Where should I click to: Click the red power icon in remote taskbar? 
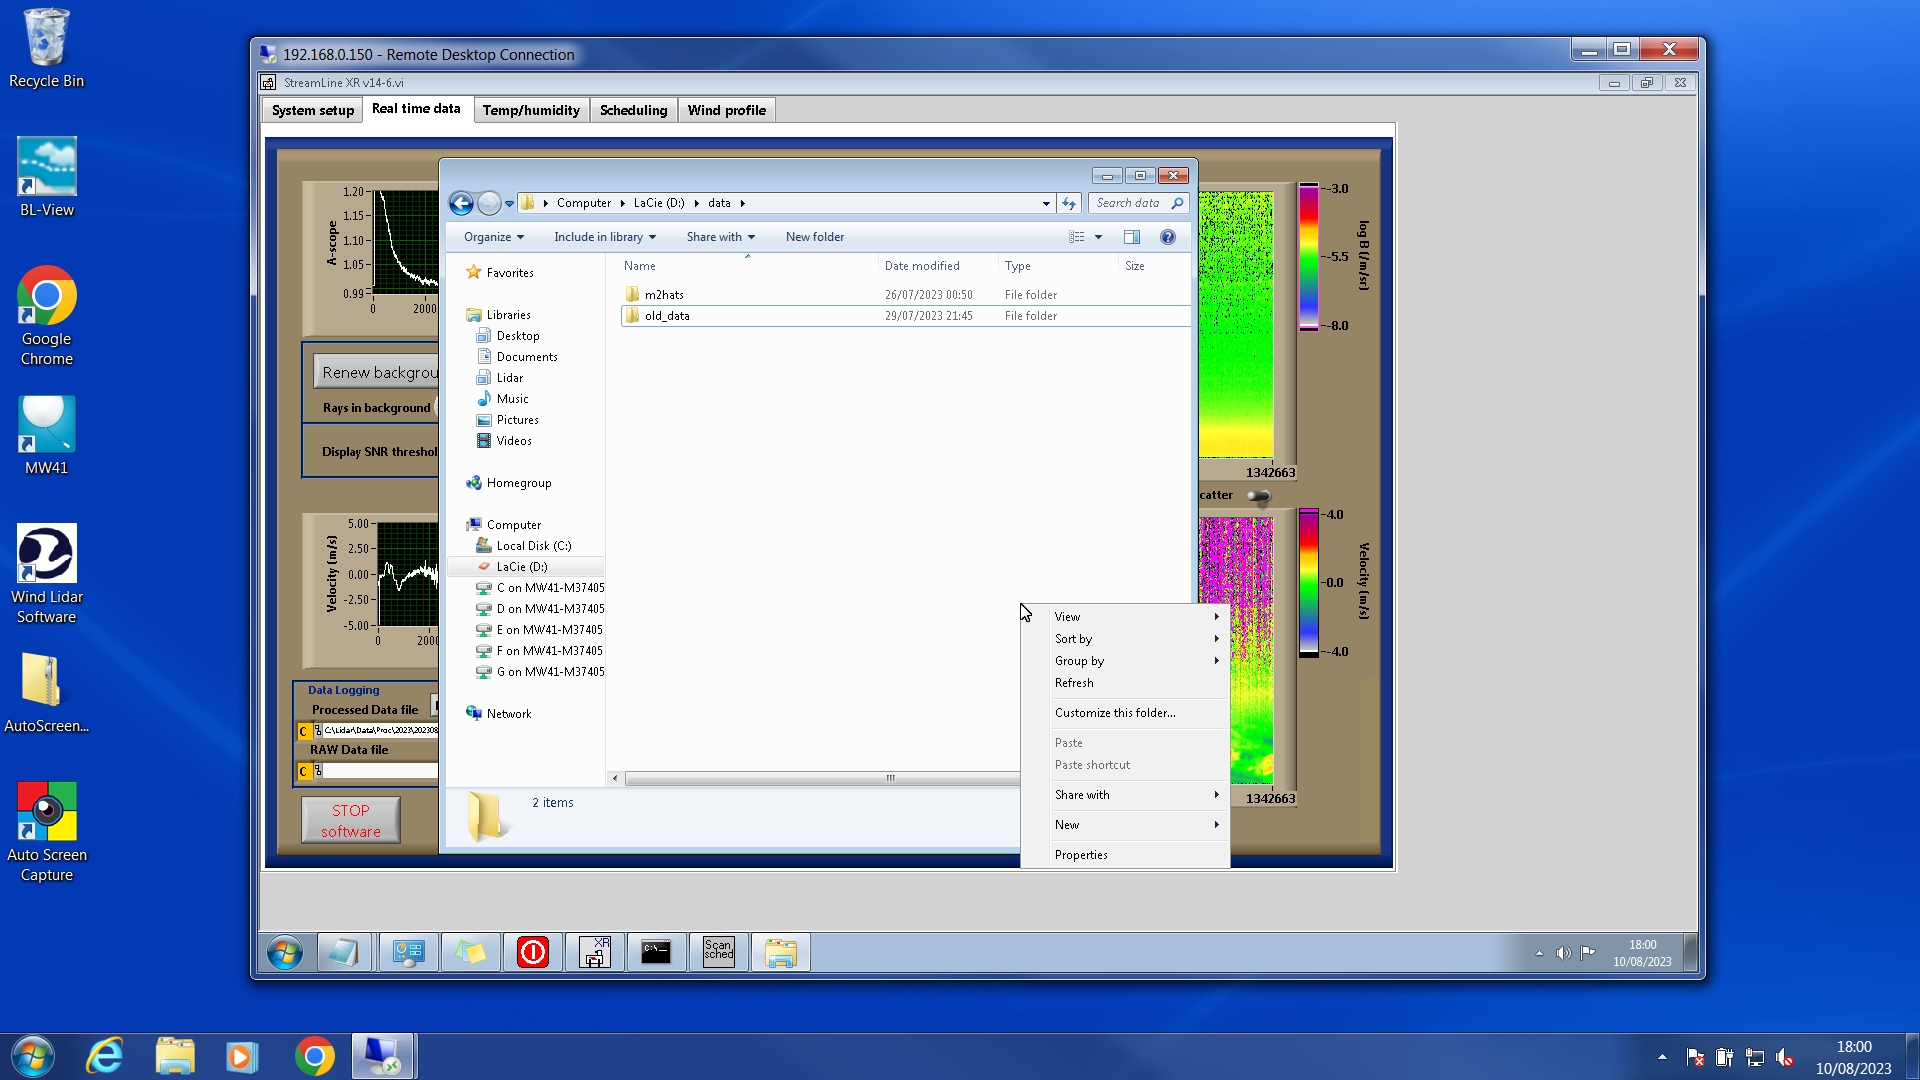532,952
